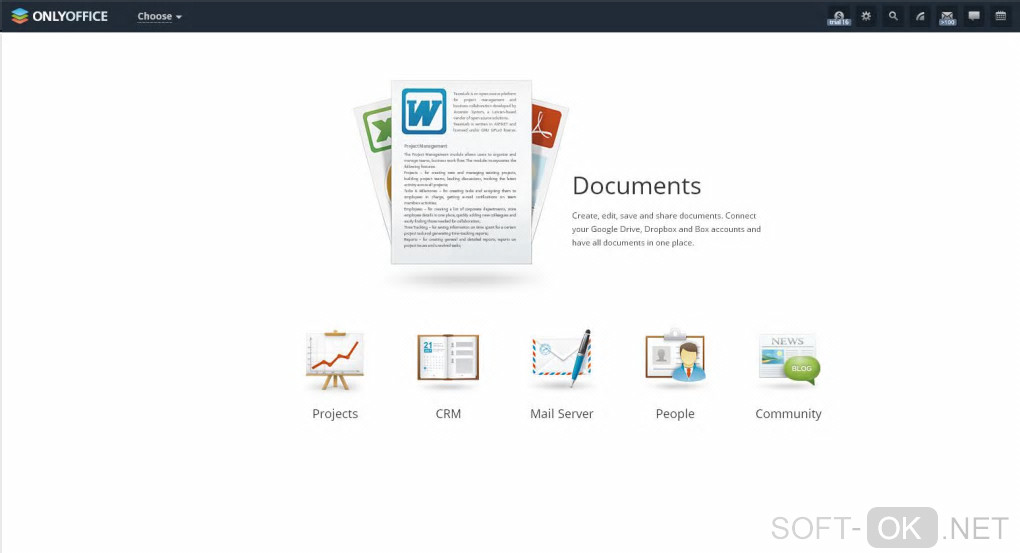Open the feed icon
The width and height of the screenshot is (1020, 553).
click(920, 16)
